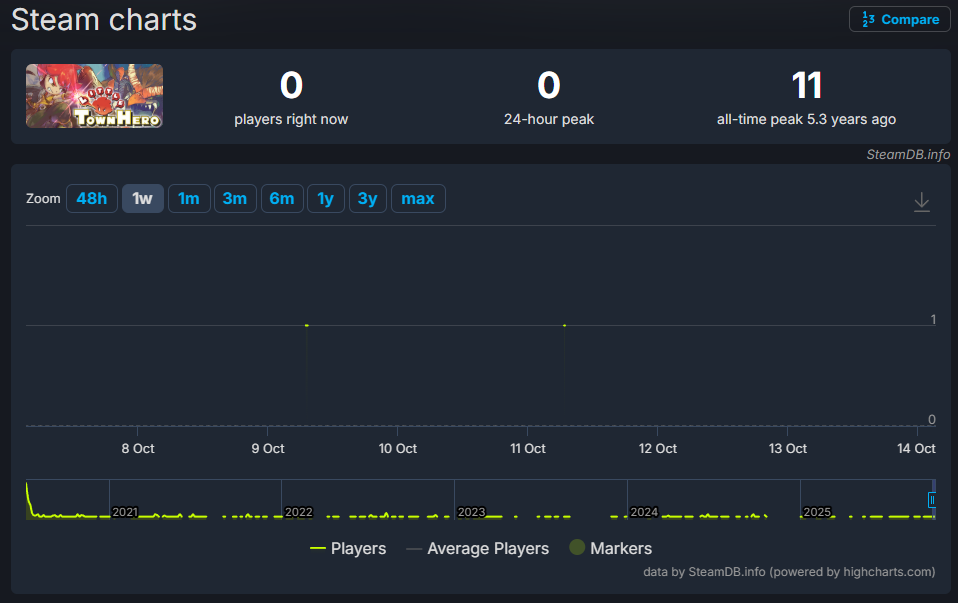The image size is (958, 603).
Task: Click the 2022 label in navigator
Action: tap(299, 512)
